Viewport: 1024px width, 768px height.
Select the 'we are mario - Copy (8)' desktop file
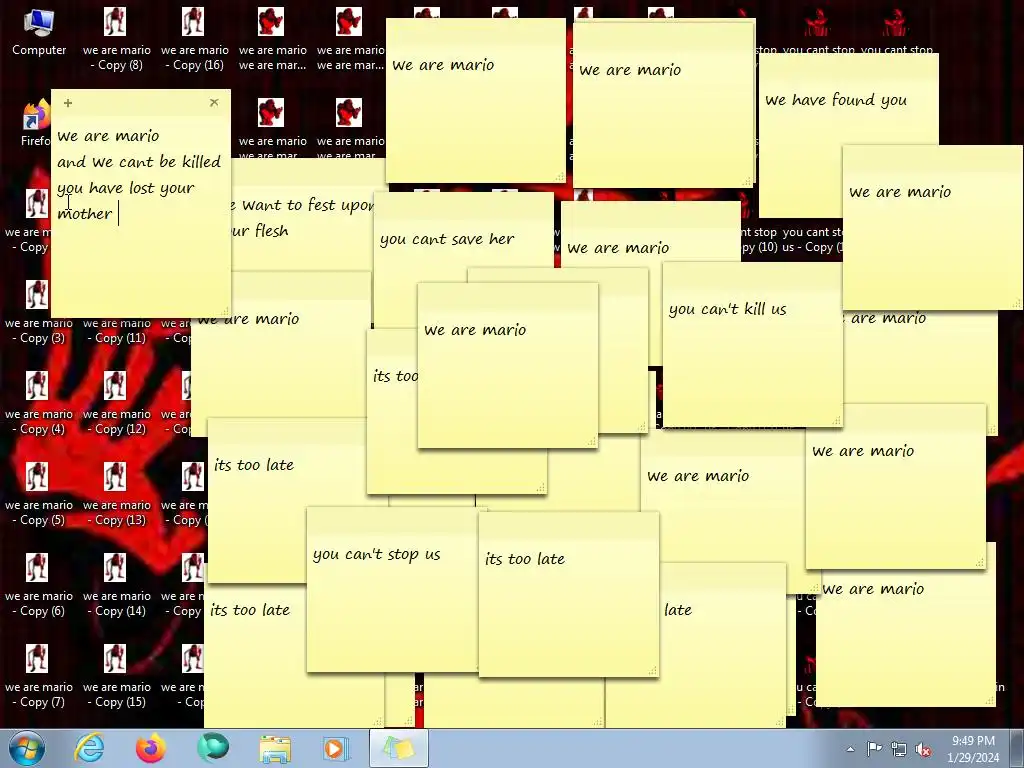point(116,39)
